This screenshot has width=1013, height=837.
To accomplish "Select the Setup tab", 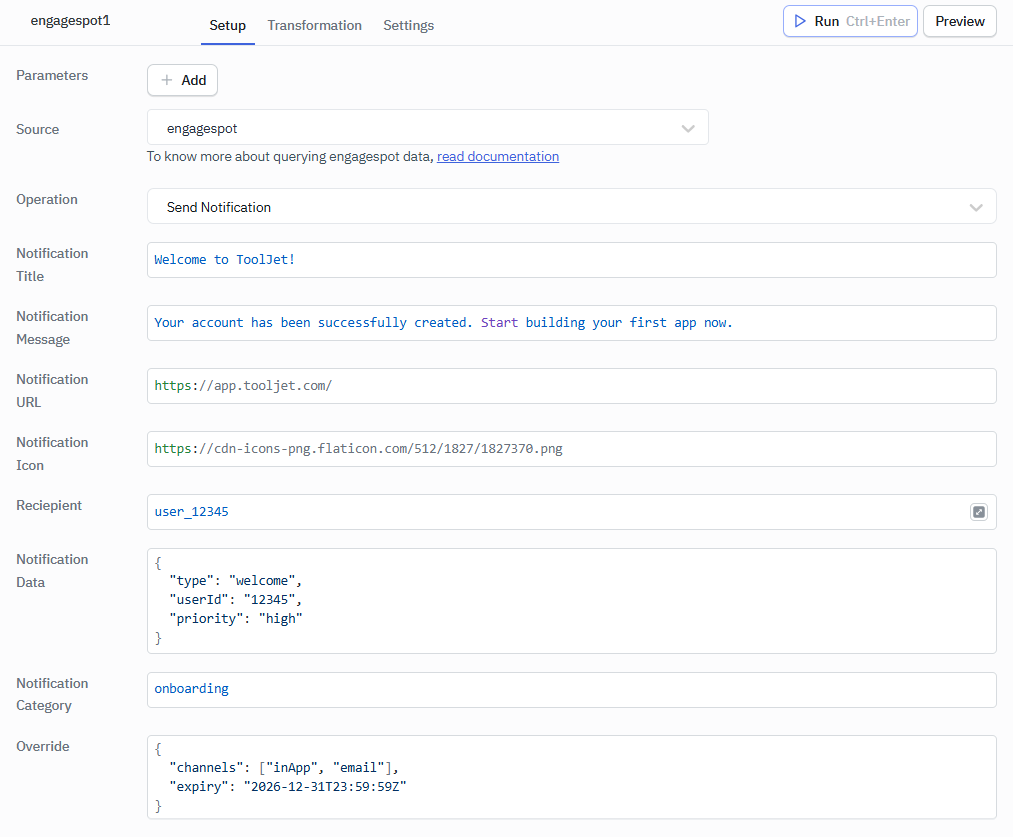I will coord(227,25).
